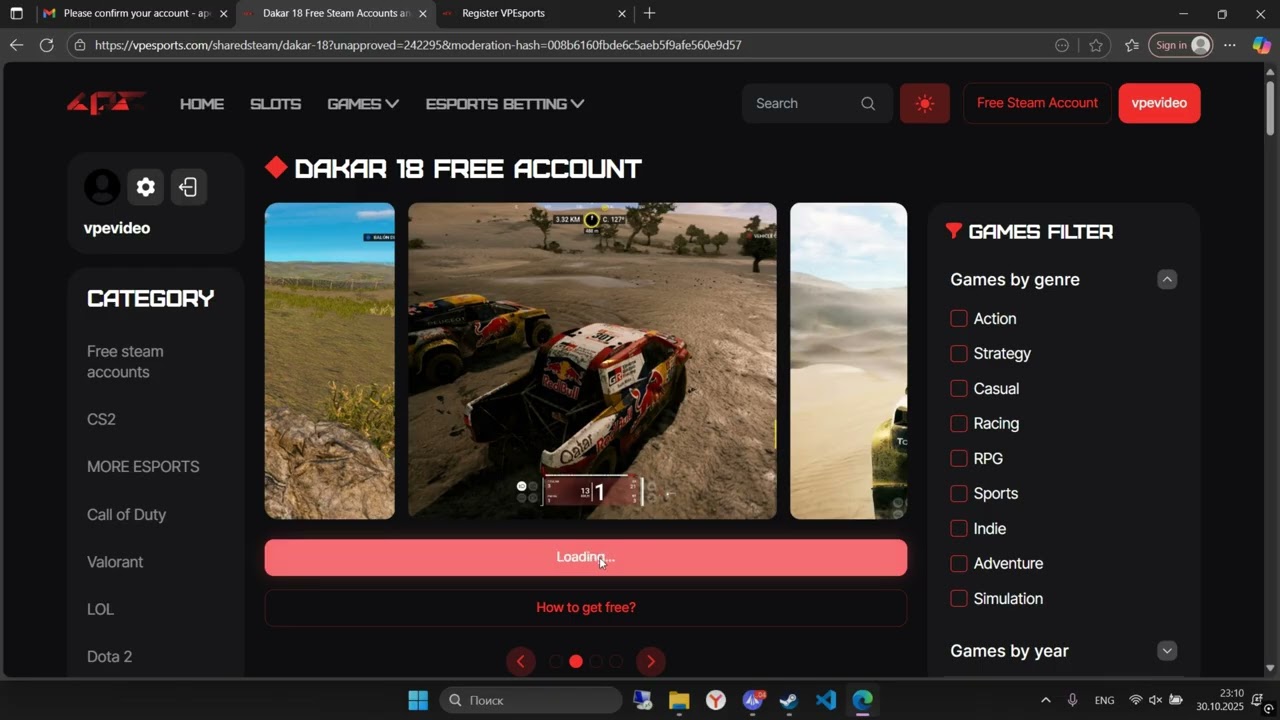Open the center Dakar 18 gameplay screenshot
1280x720 pixels.
point(592,361)
